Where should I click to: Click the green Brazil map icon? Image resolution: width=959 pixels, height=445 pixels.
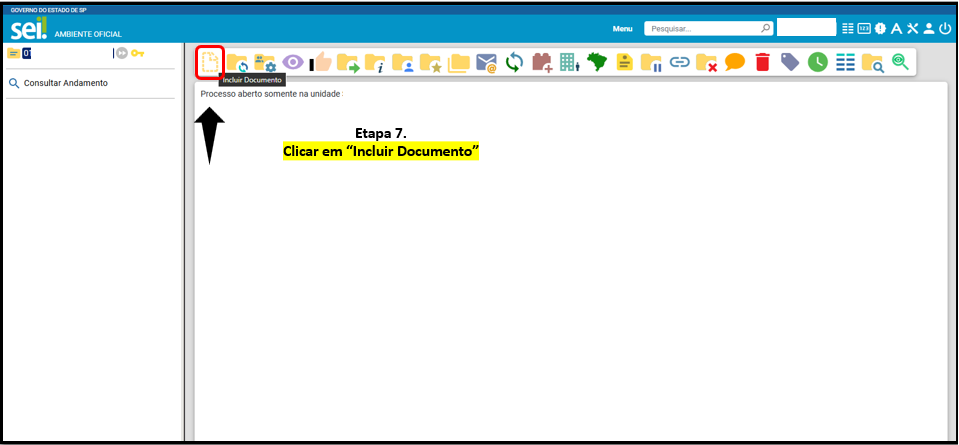click(x=597, y=63)
